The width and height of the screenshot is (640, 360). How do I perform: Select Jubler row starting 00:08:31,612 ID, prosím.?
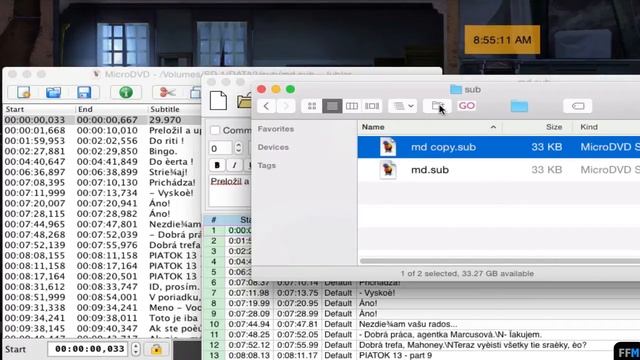click(102, 287)
